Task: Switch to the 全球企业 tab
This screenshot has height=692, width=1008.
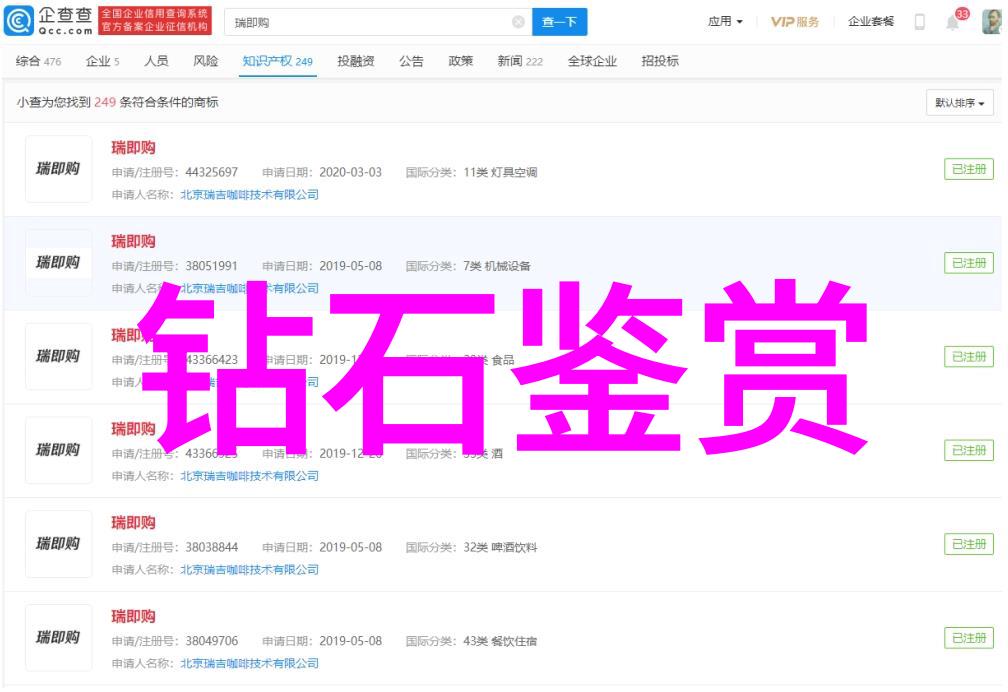Action: coord(592,61)
